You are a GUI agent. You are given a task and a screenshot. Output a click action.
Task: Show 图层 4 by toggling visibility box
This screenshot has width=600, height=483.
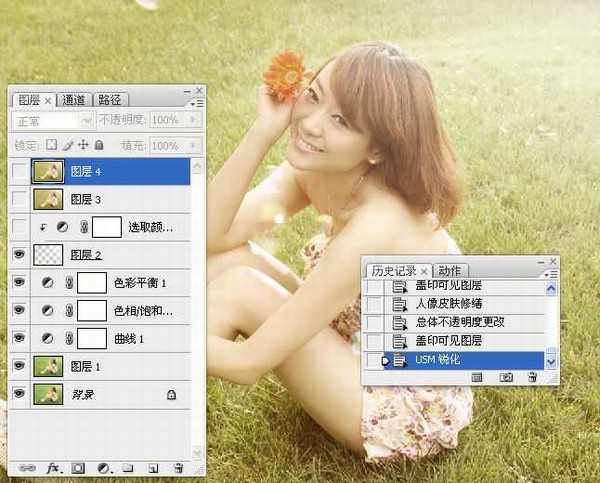[x=20, y=172]
